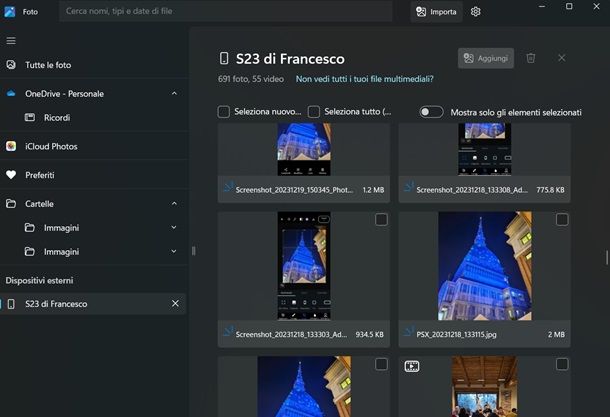Click the first Immagini folder icon
The height and width of the screenshot is (417, 610).
[30, 228]
